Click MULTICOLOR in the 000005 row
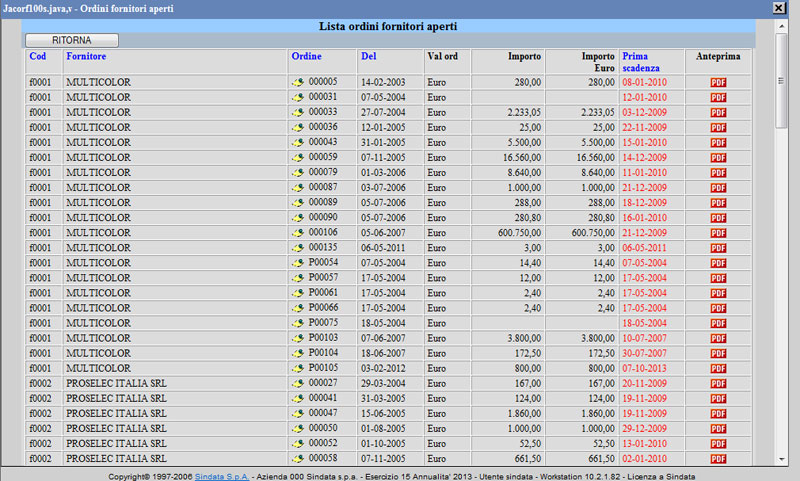 [x=98, y=83]
